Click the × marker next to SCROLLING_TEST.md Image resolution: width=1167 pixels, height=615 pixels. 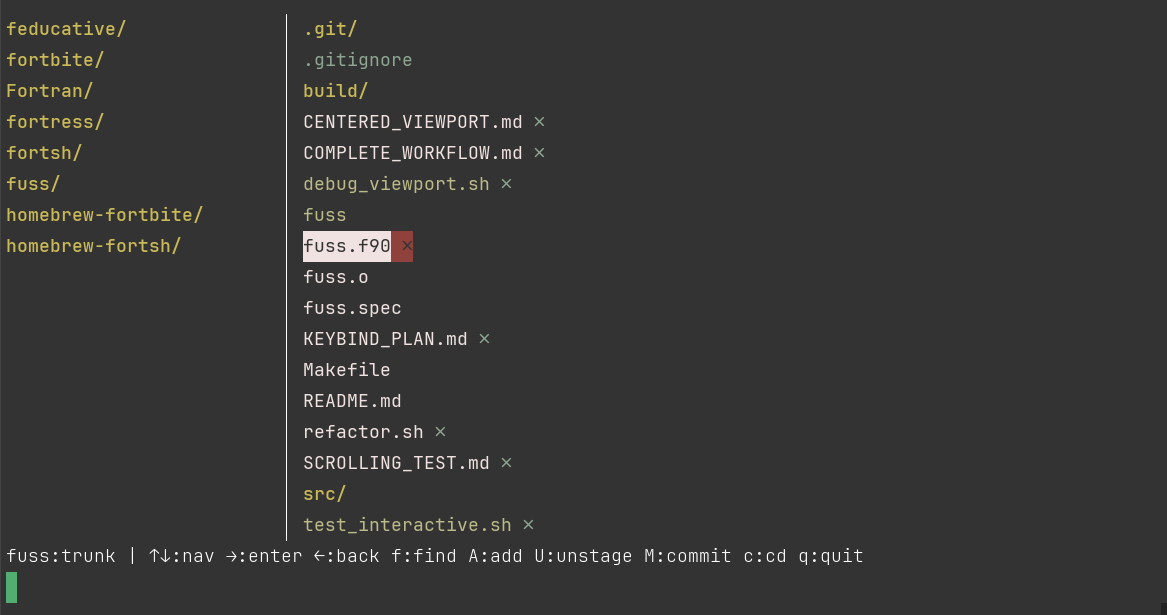click(x=506, y=463)
